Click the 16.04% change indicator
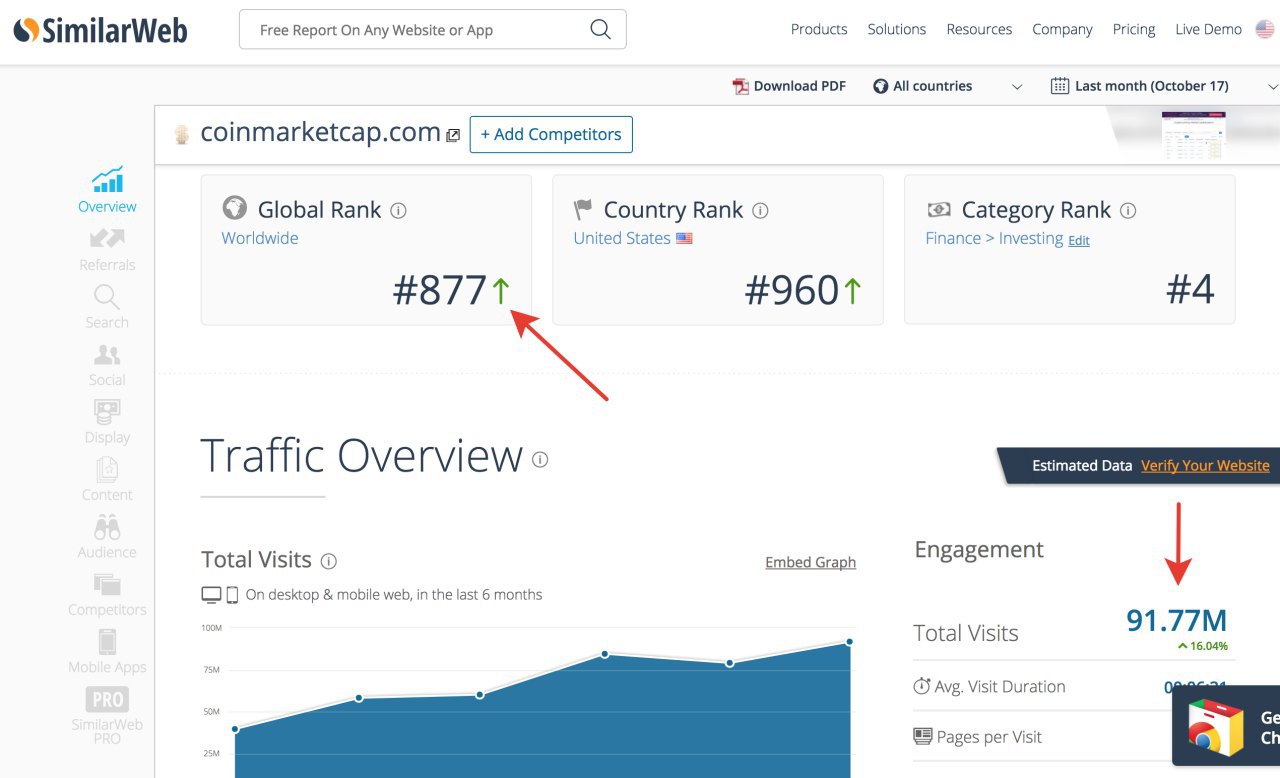The image size is (1280, 778). (x=1203, y=646)
